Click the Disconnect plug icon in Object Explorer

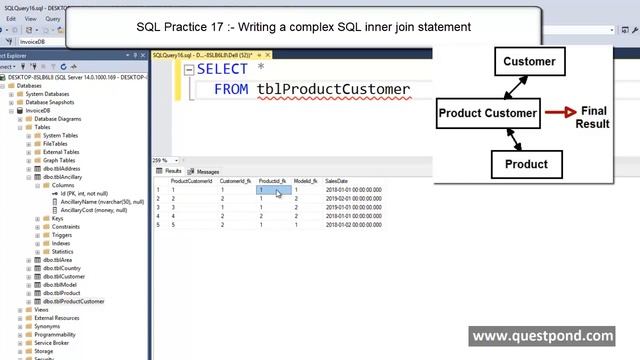click(x=33, y=67)
